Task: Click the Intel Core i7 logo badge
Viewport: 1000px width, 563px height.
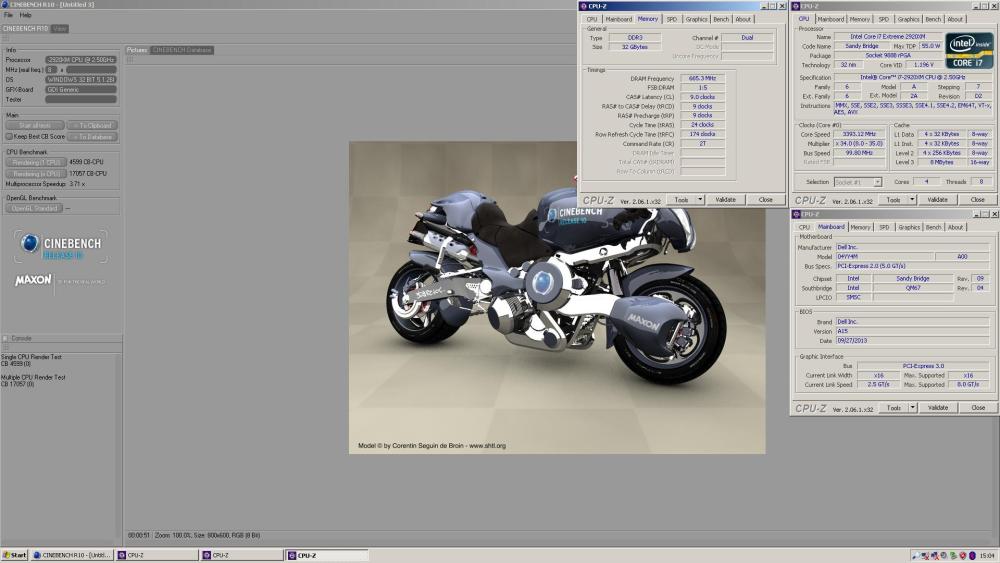Action: (969, 50)
